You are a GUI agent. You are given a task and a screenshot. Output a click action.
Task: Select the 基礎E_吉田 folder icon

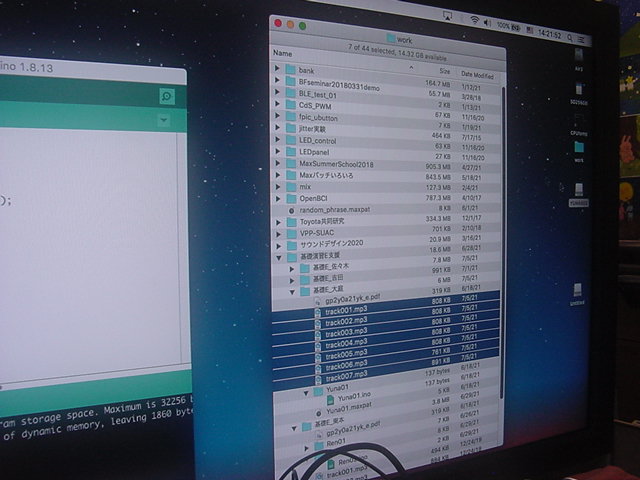305,280
